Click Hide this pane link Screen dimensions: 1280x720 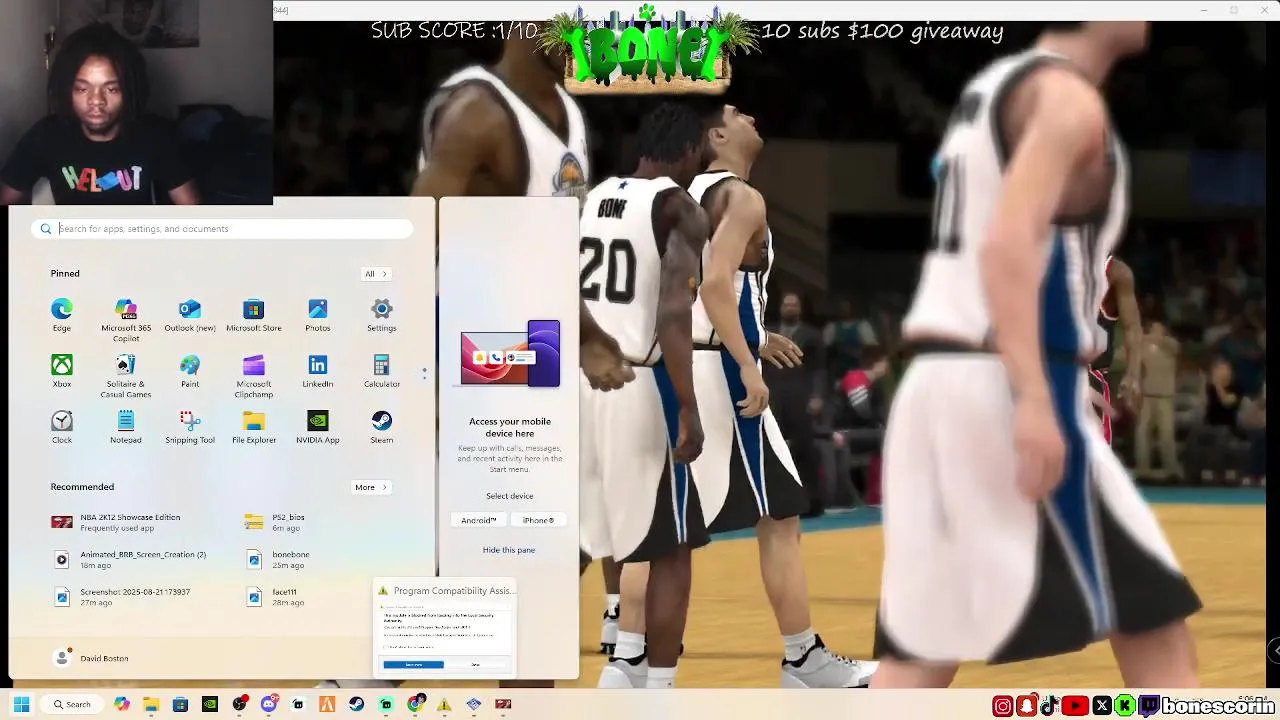509,550
